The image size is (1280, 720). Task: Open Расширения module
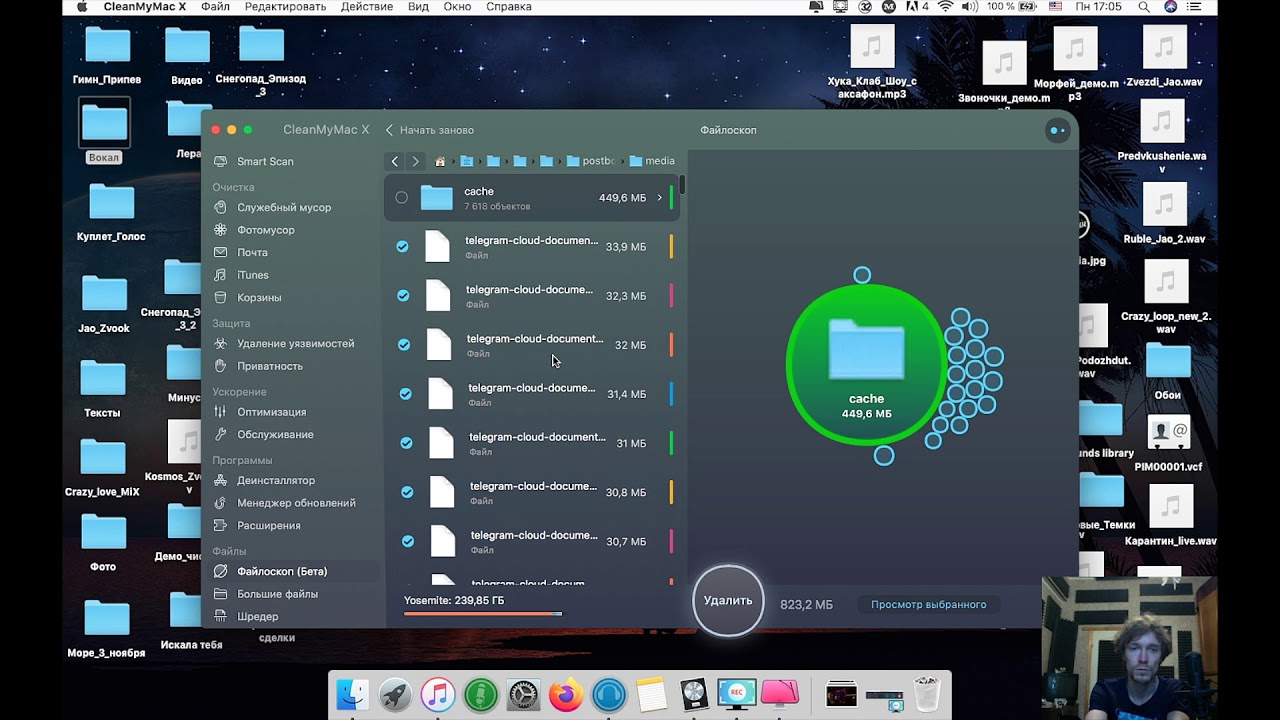269,525
